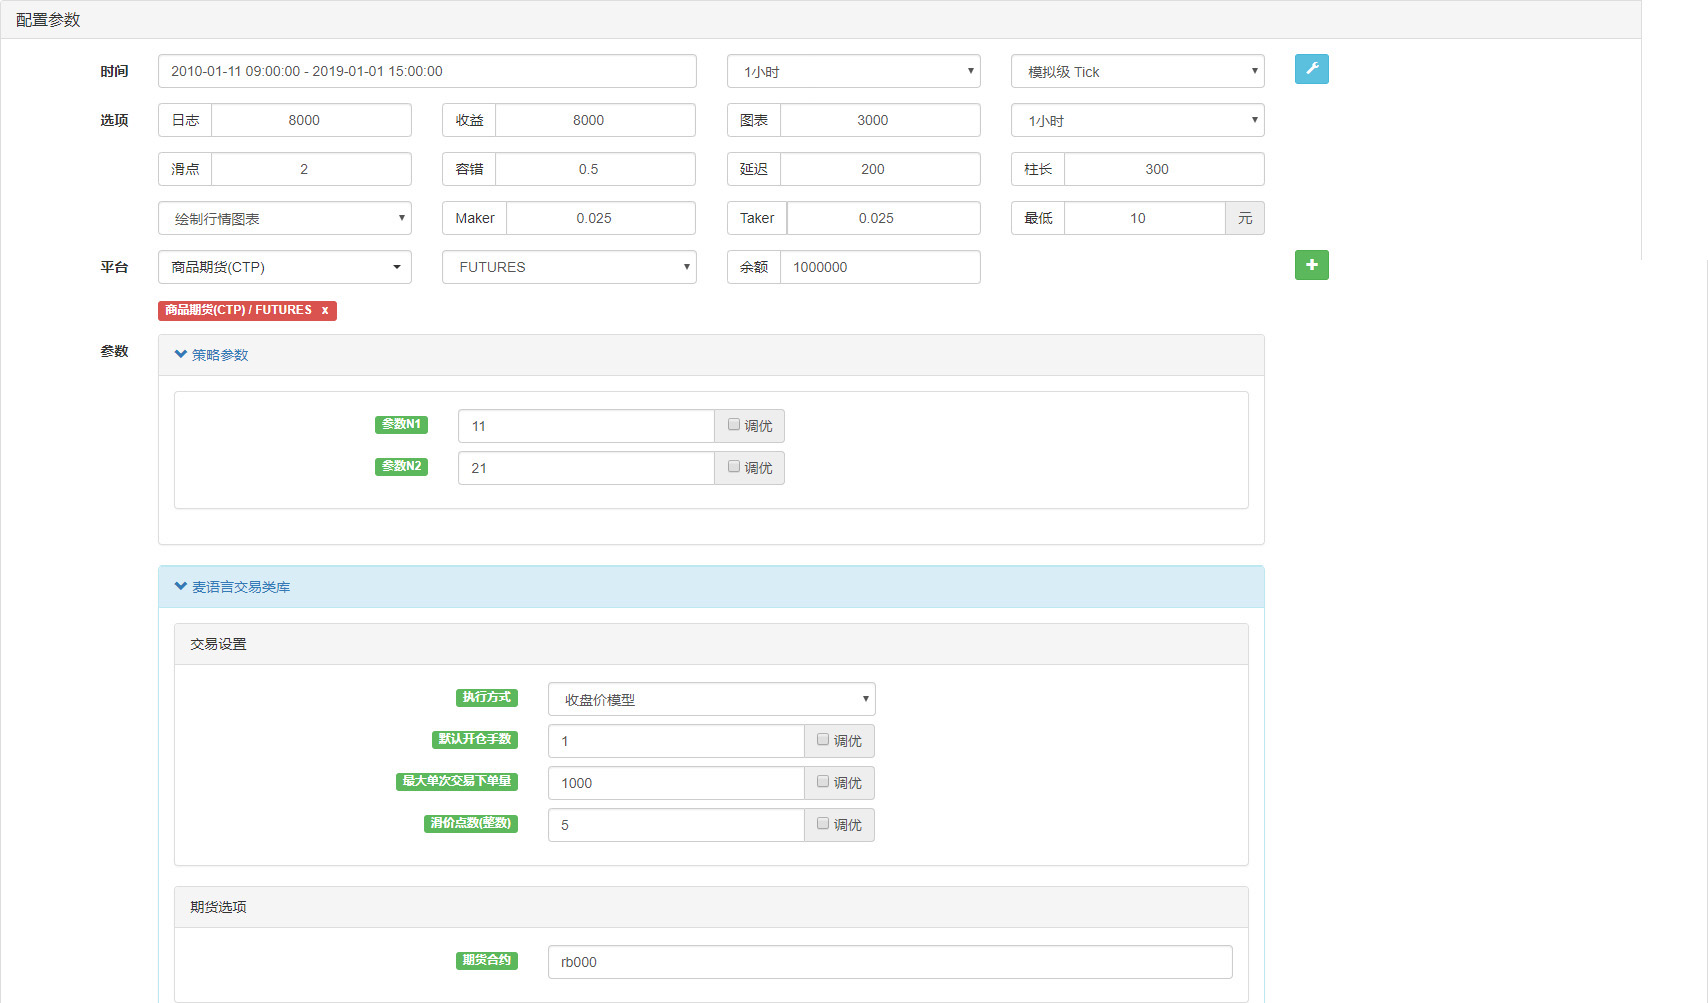Screen dimensions: 1708x1003
Task: Click the 期货合约 rb000 input field
Action: (x=889, y=962)
